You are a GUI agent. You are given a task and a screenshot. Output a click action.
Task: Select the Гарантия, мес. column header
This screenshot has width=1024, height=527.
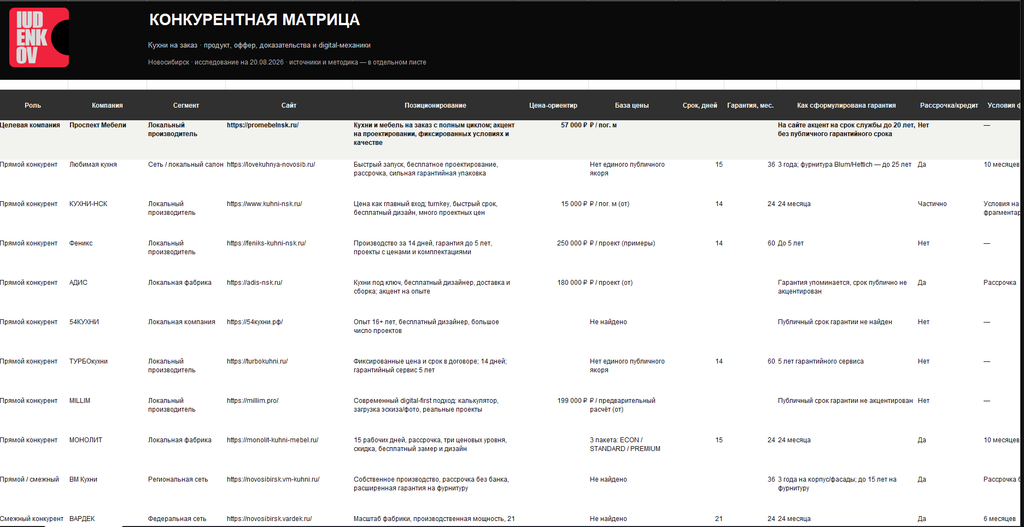[x=750, y=105]
